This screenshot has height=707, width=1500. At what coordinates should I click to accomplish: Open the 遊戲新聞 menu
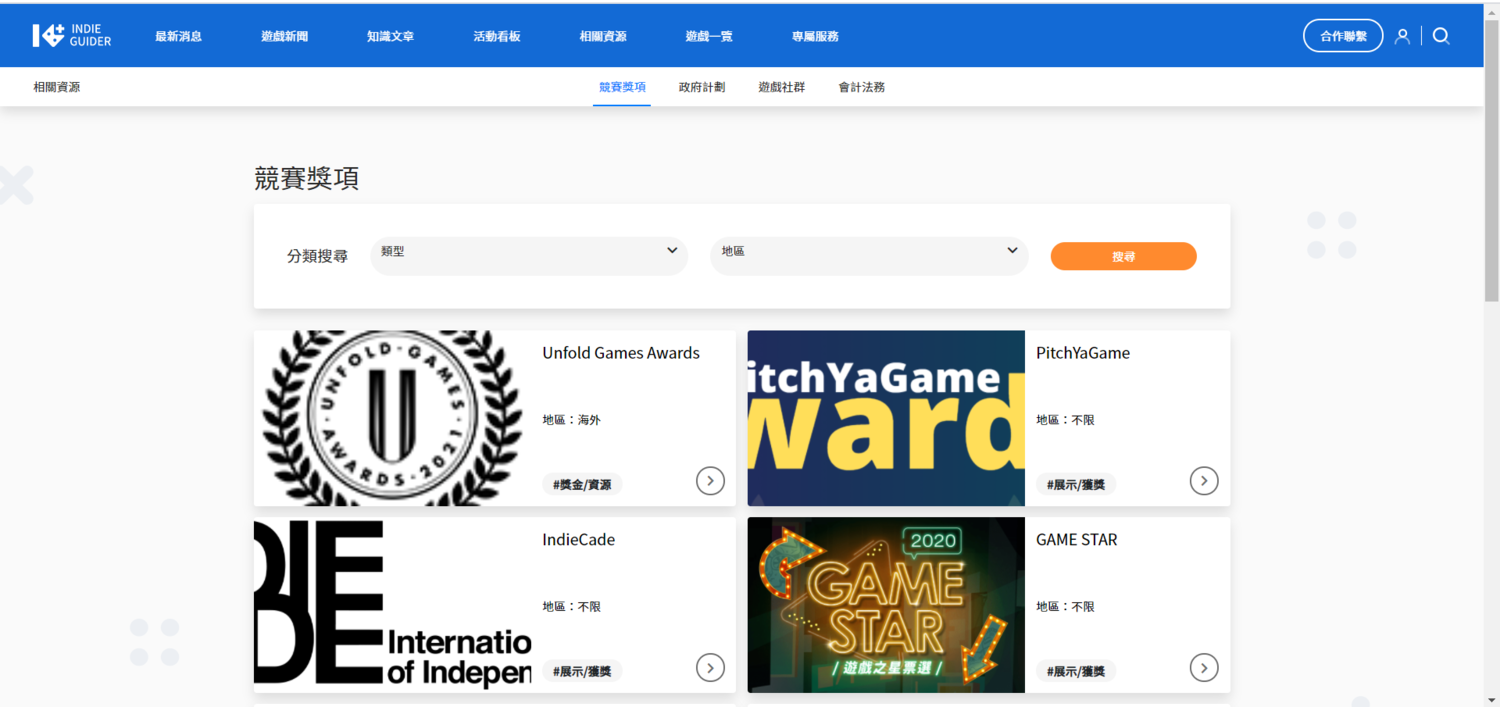coord(285,36)
